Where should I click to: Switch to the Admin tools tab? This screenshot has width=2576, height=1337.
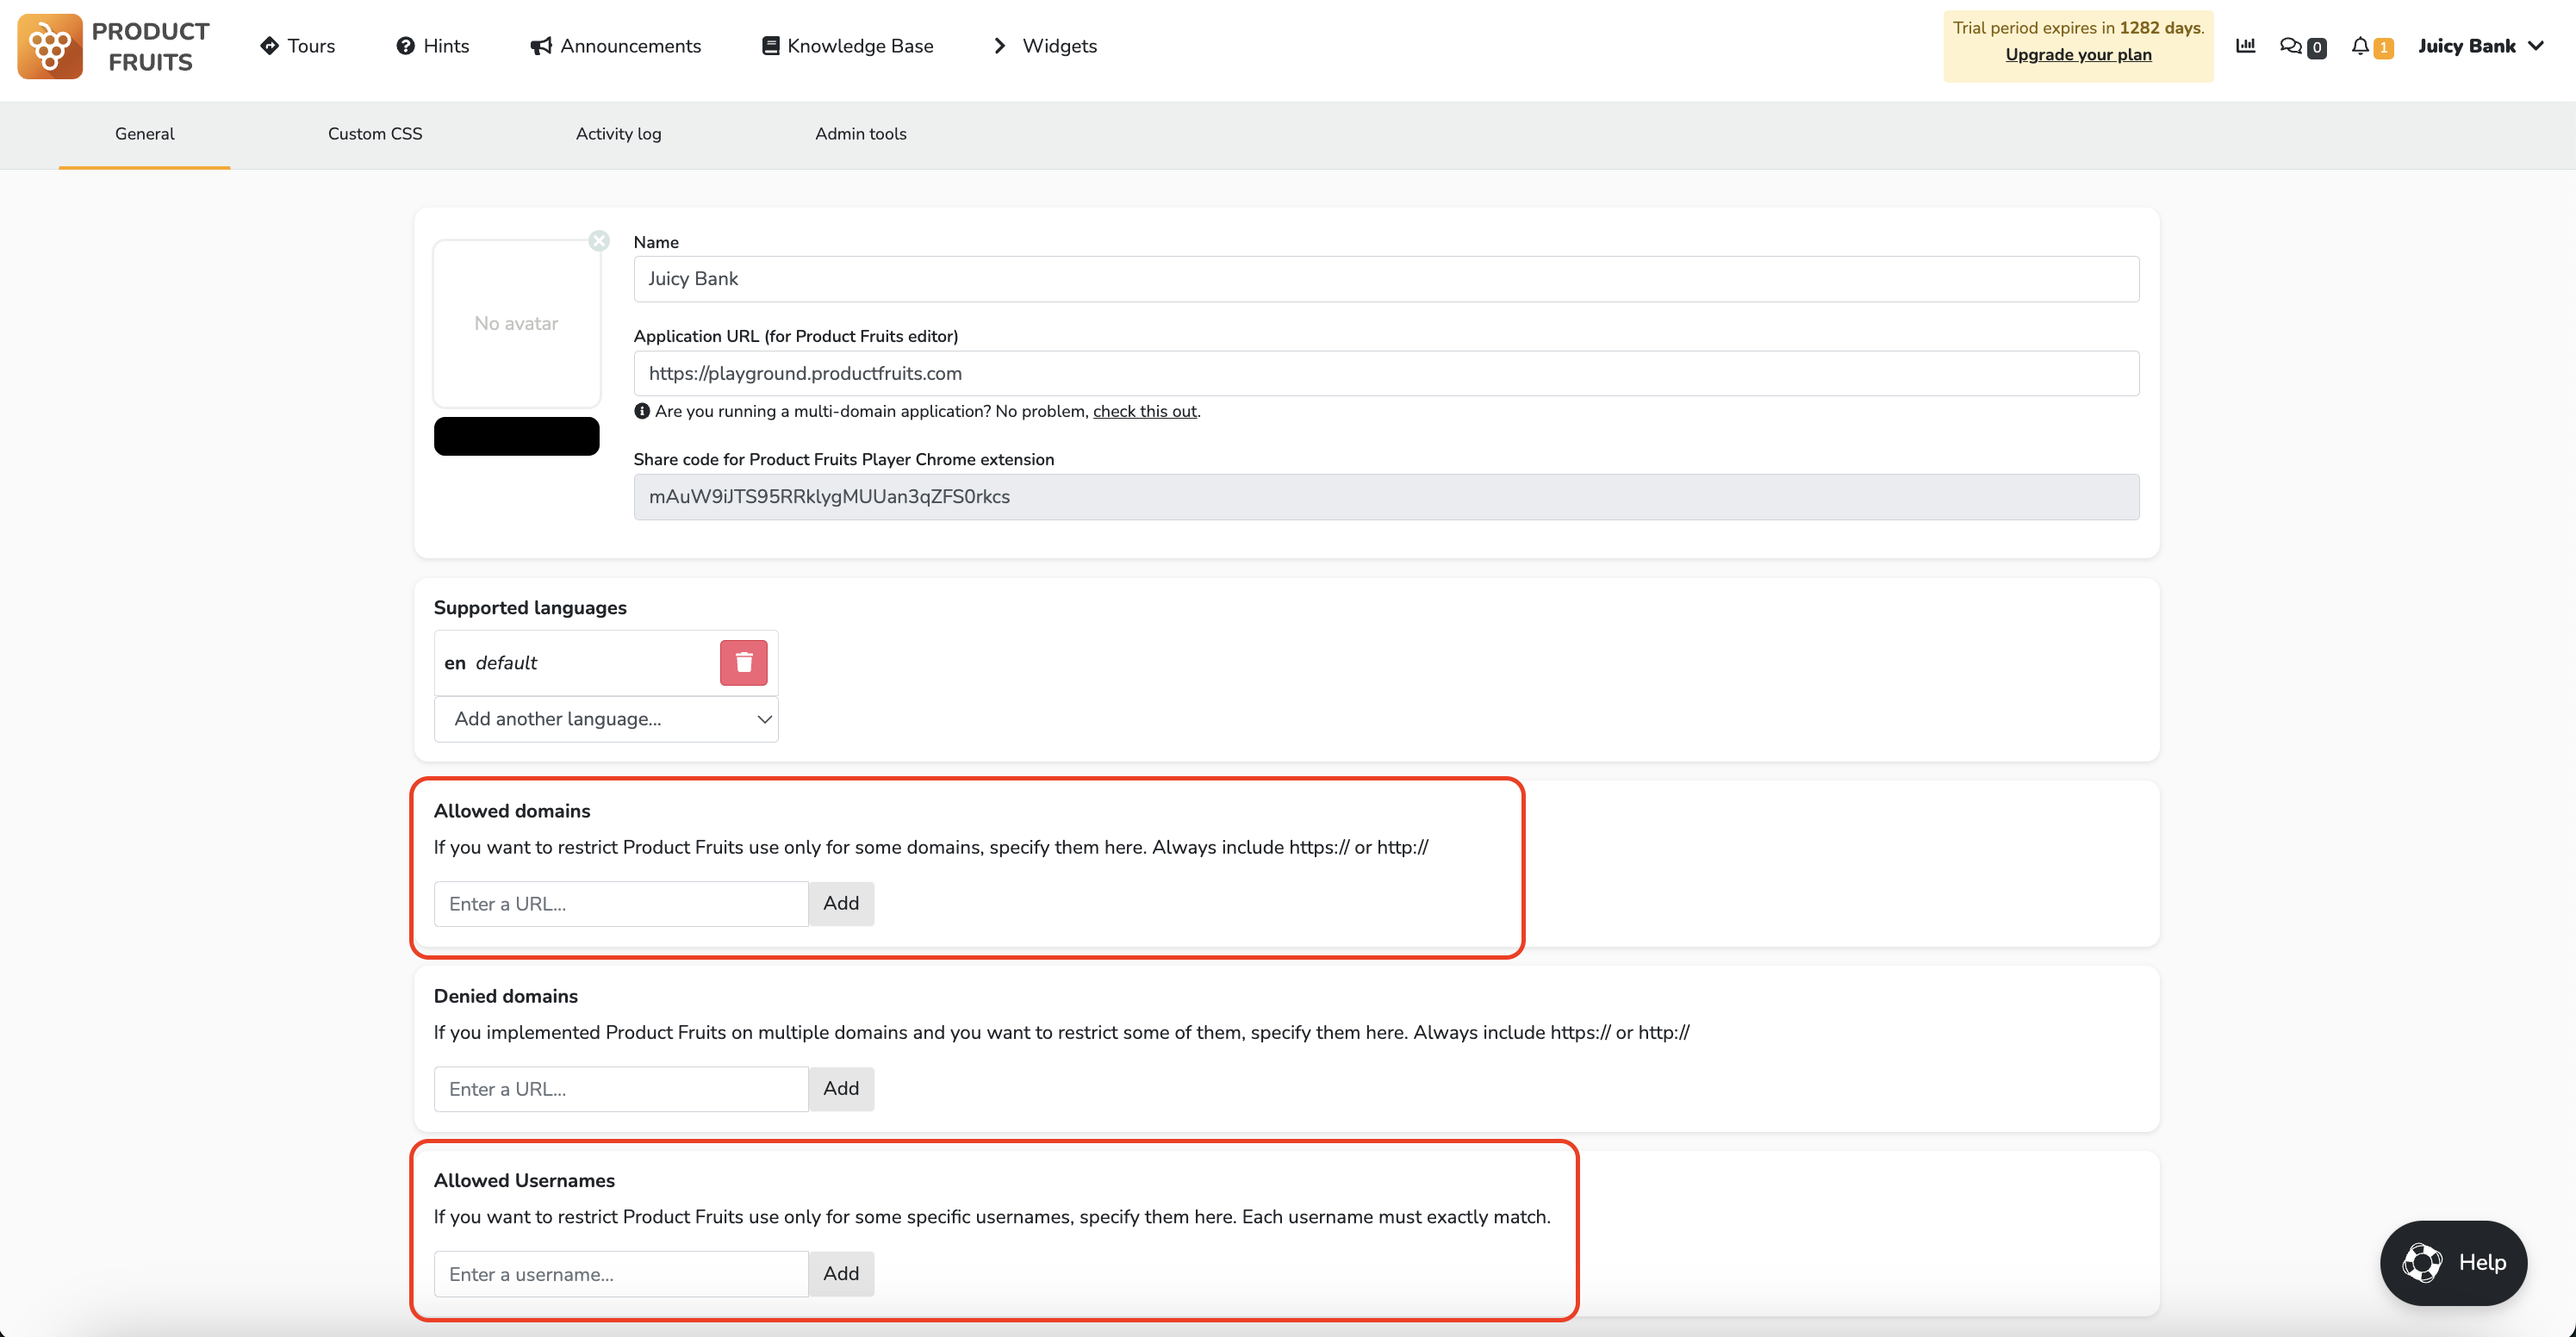(860, 134)
